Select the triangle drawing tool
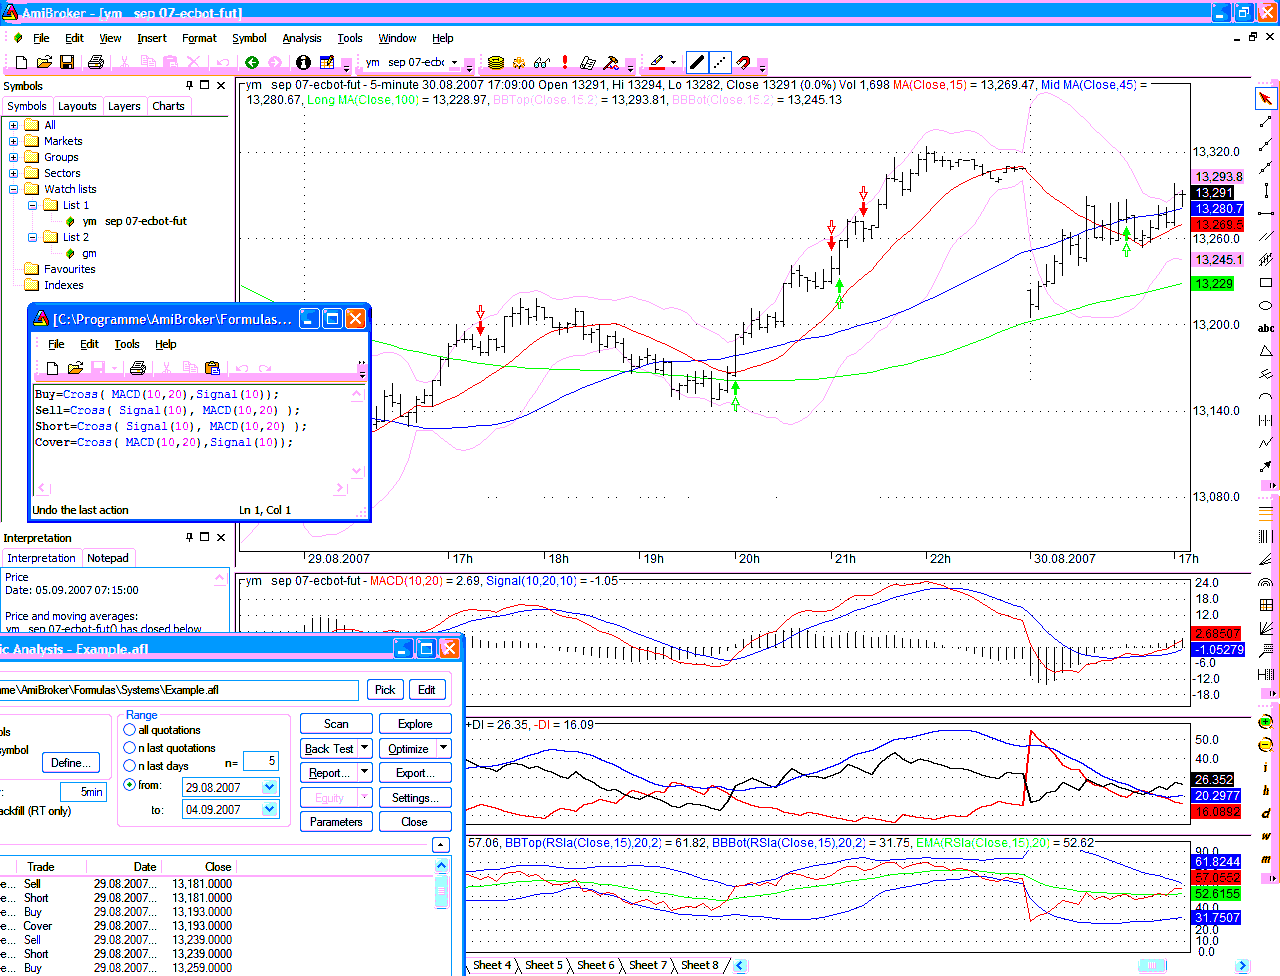 coord(1265,351)
